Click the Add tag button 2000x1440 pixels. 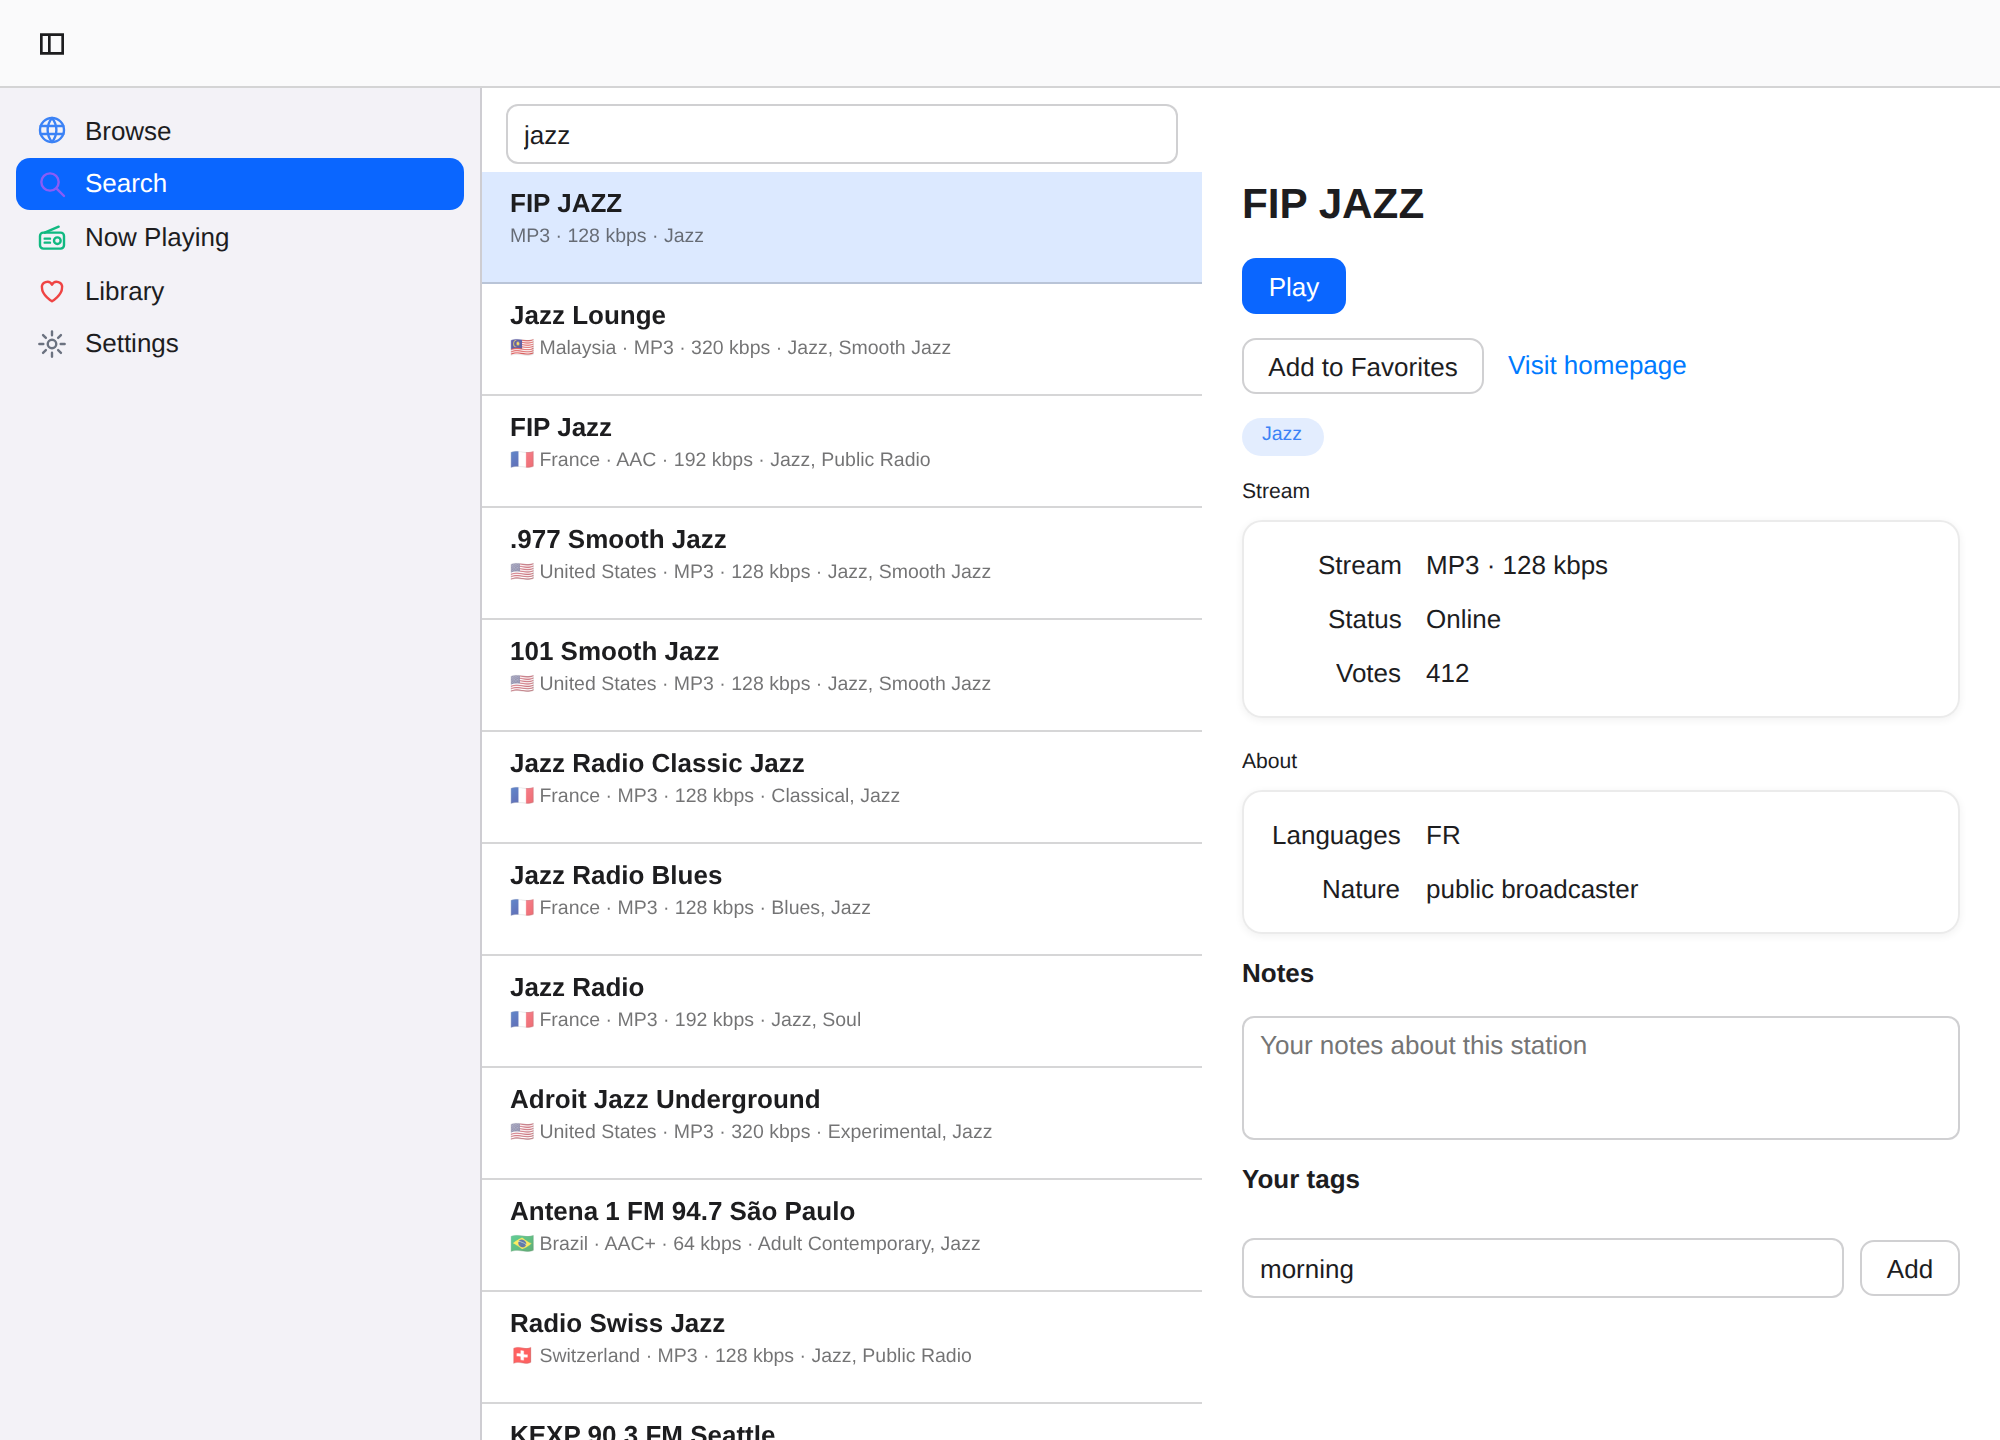[x=1909, y=1268]
